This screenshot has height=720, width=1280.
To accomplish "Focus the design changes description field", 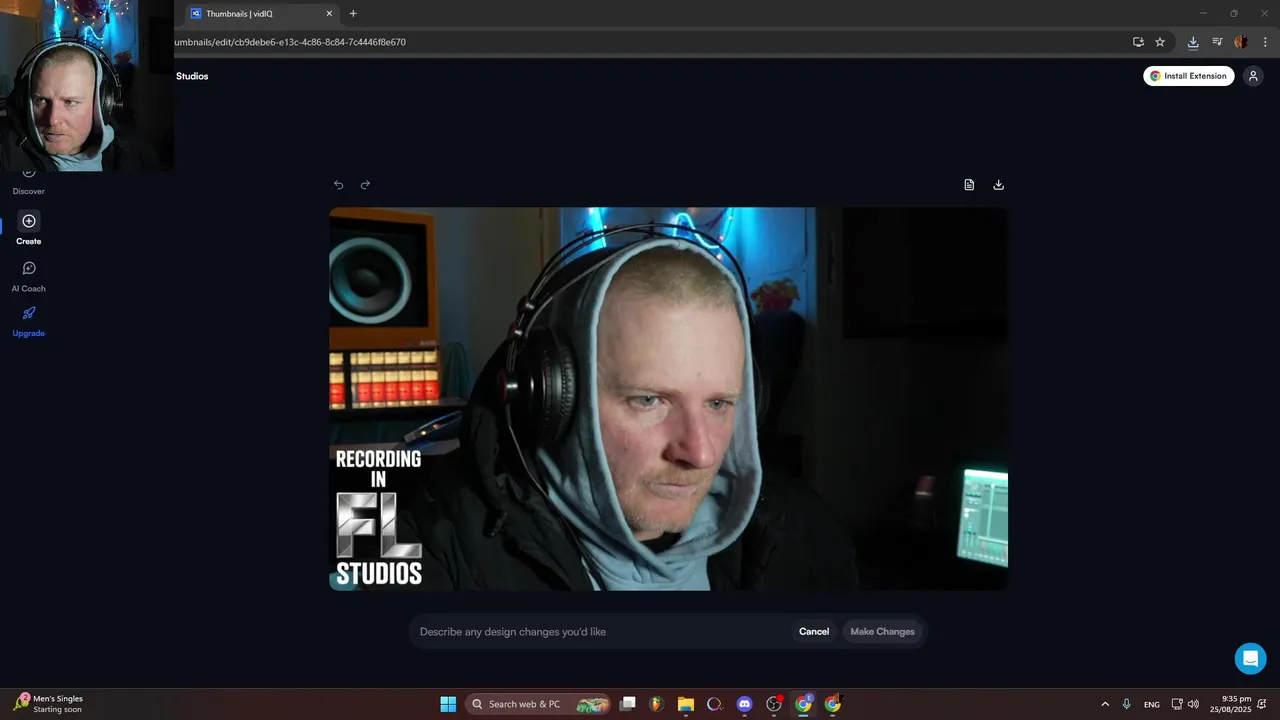I will (x=600, y=632).
